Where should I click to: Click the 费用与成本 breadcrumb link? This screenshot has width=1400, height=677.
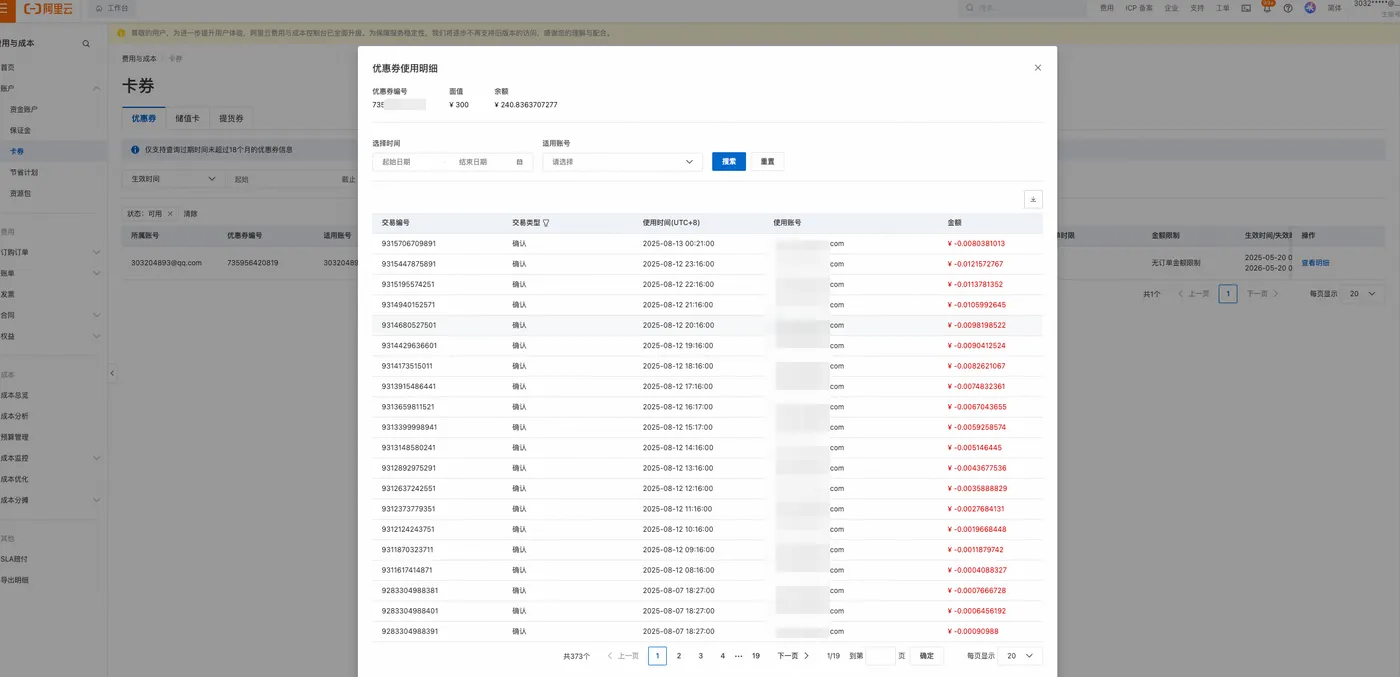point(139,59)
